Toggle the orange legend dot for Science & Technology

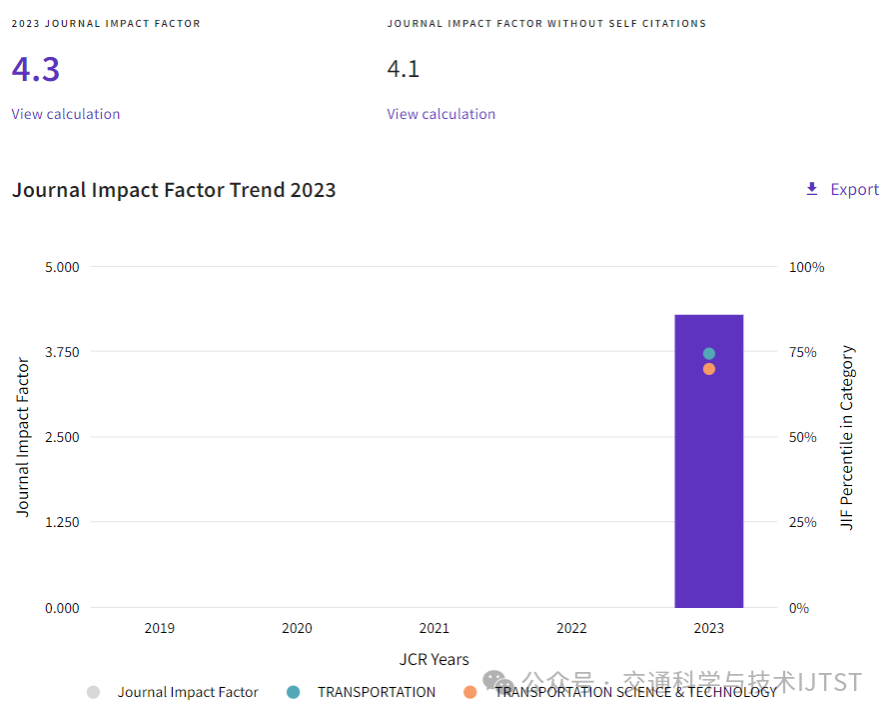[x=470, y=692]
